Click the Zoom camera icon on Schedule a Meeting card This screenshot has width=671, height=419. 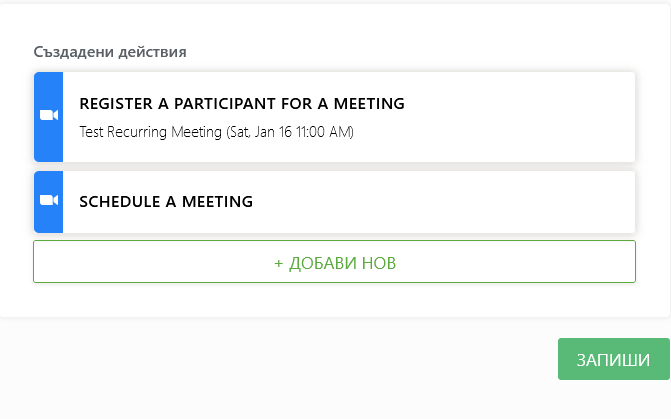(x=48, y=201)
